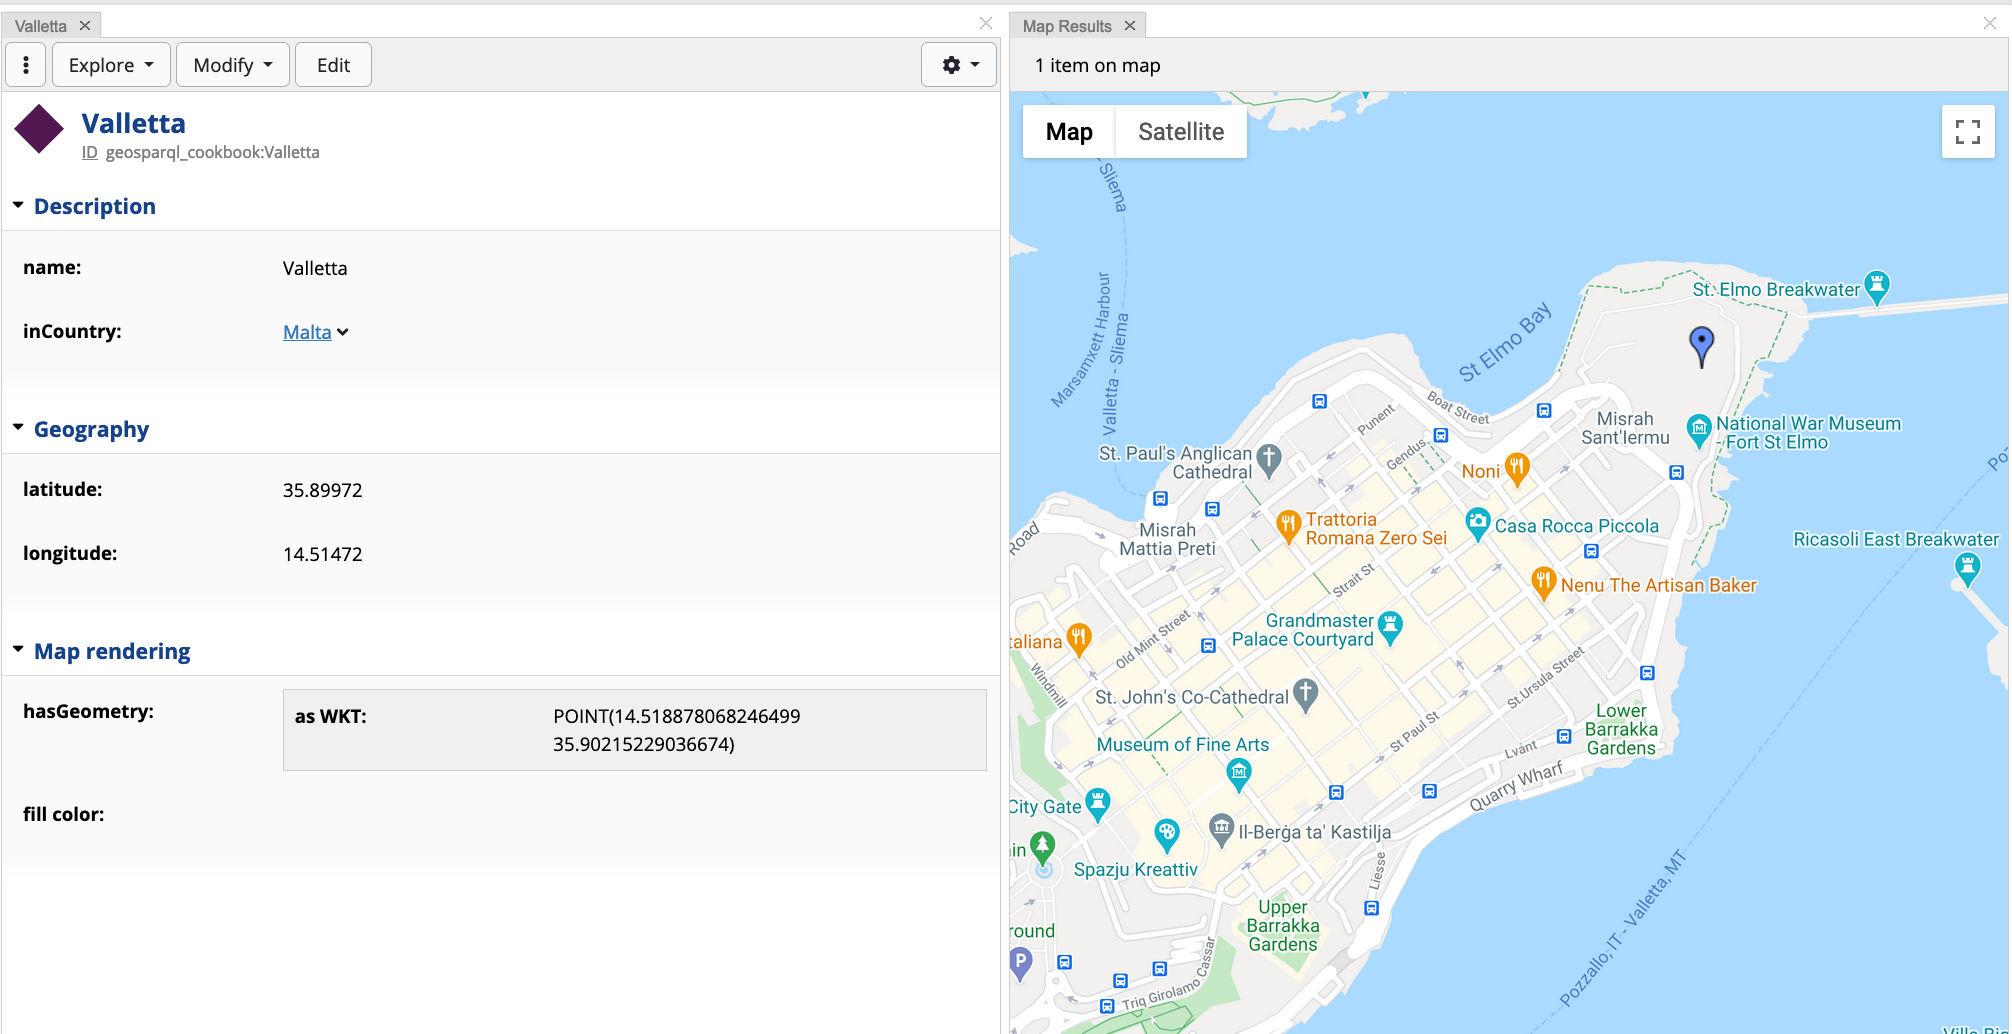The height and width of the screenshot is (1034, 2012).
Task: Click the Noni restaurant marker
Action: [1517, 467]
